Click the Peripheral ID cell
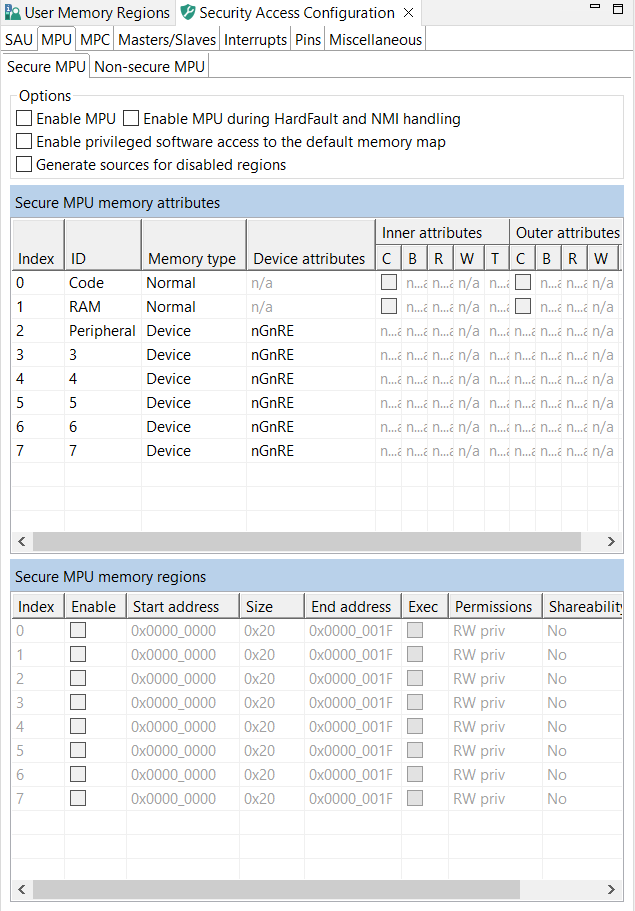635x911 pixels. click(103, 331)
